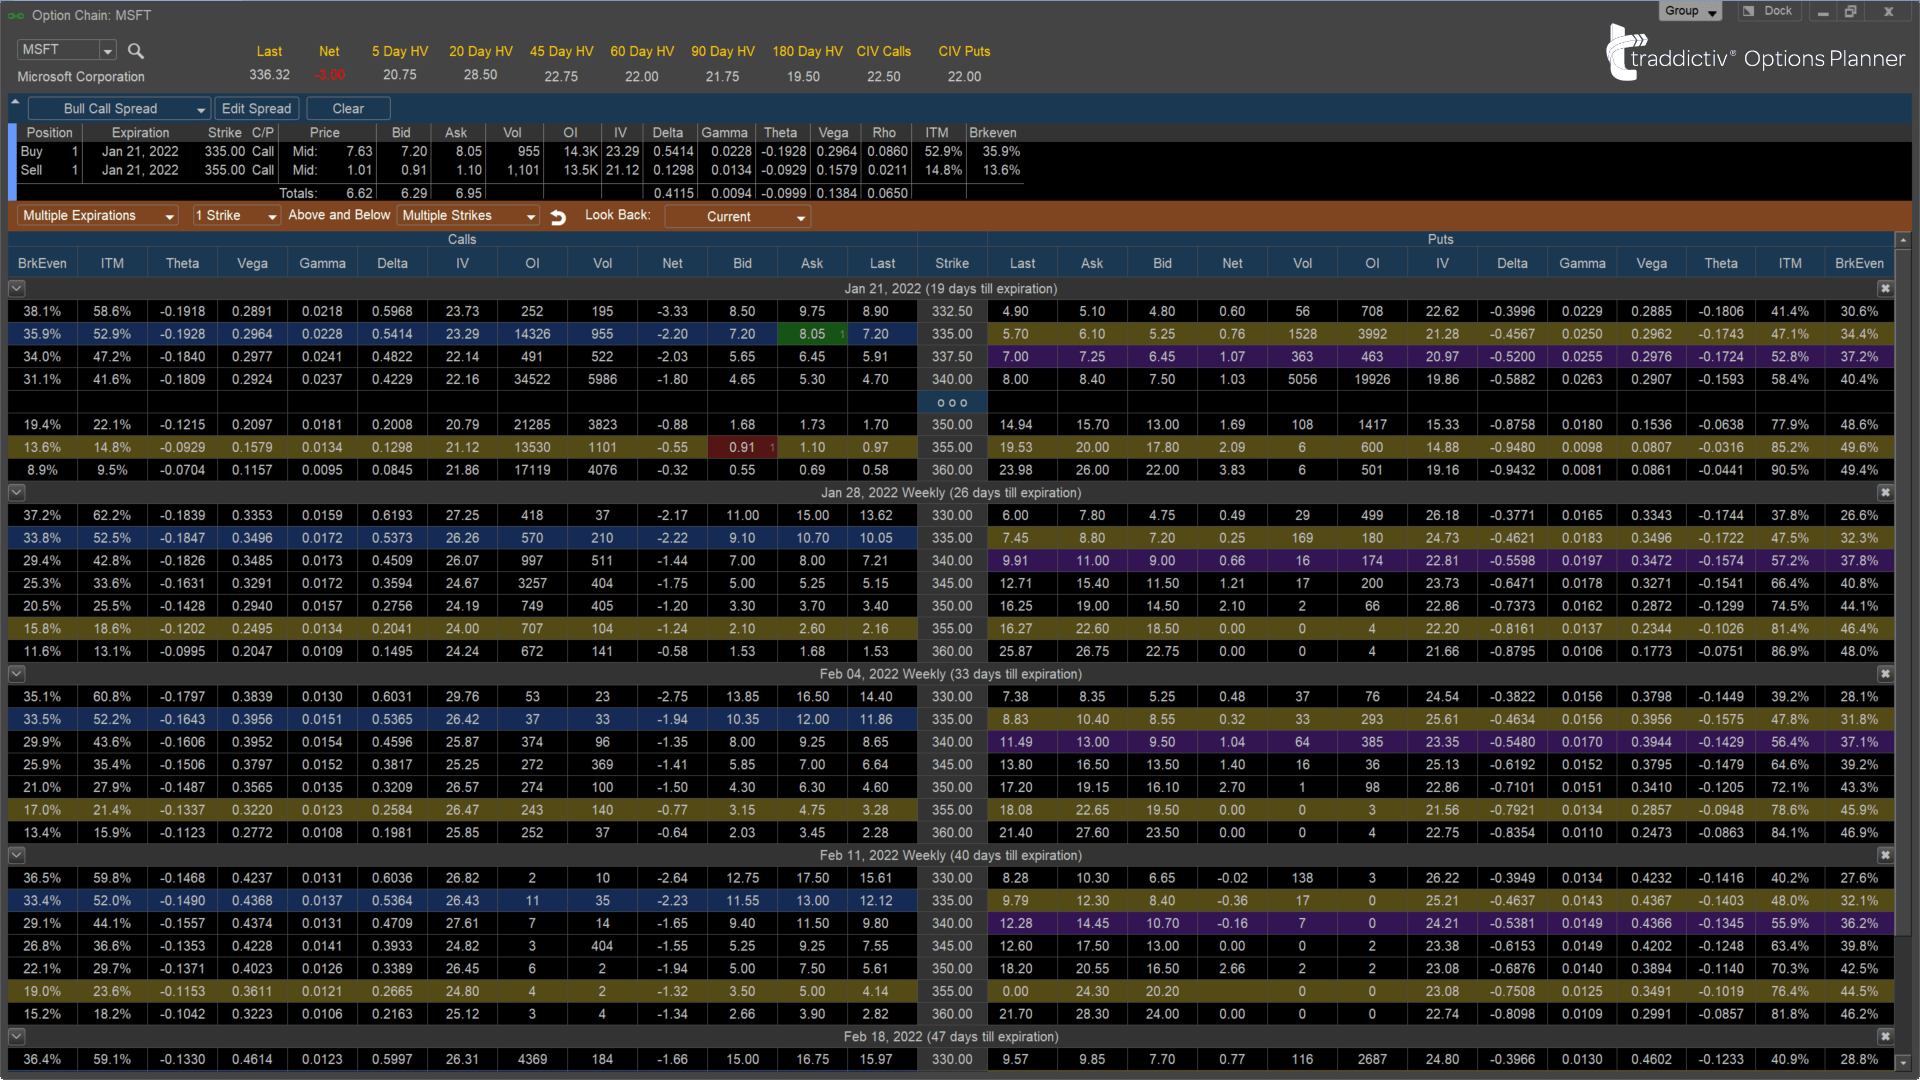Viewport: 1920px width, 1080px height.
Task: Click the MSFT symbol input field
Action: pos(59,50)
